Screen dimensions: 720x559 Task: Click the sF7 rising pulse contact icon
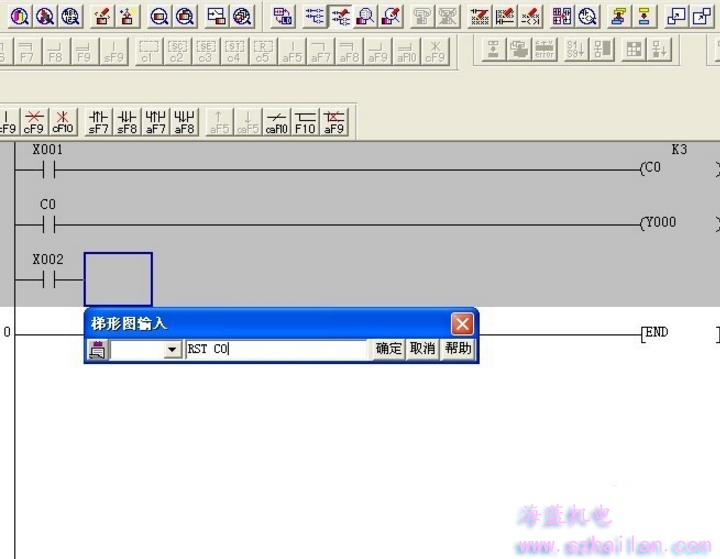tap(98, 121)
